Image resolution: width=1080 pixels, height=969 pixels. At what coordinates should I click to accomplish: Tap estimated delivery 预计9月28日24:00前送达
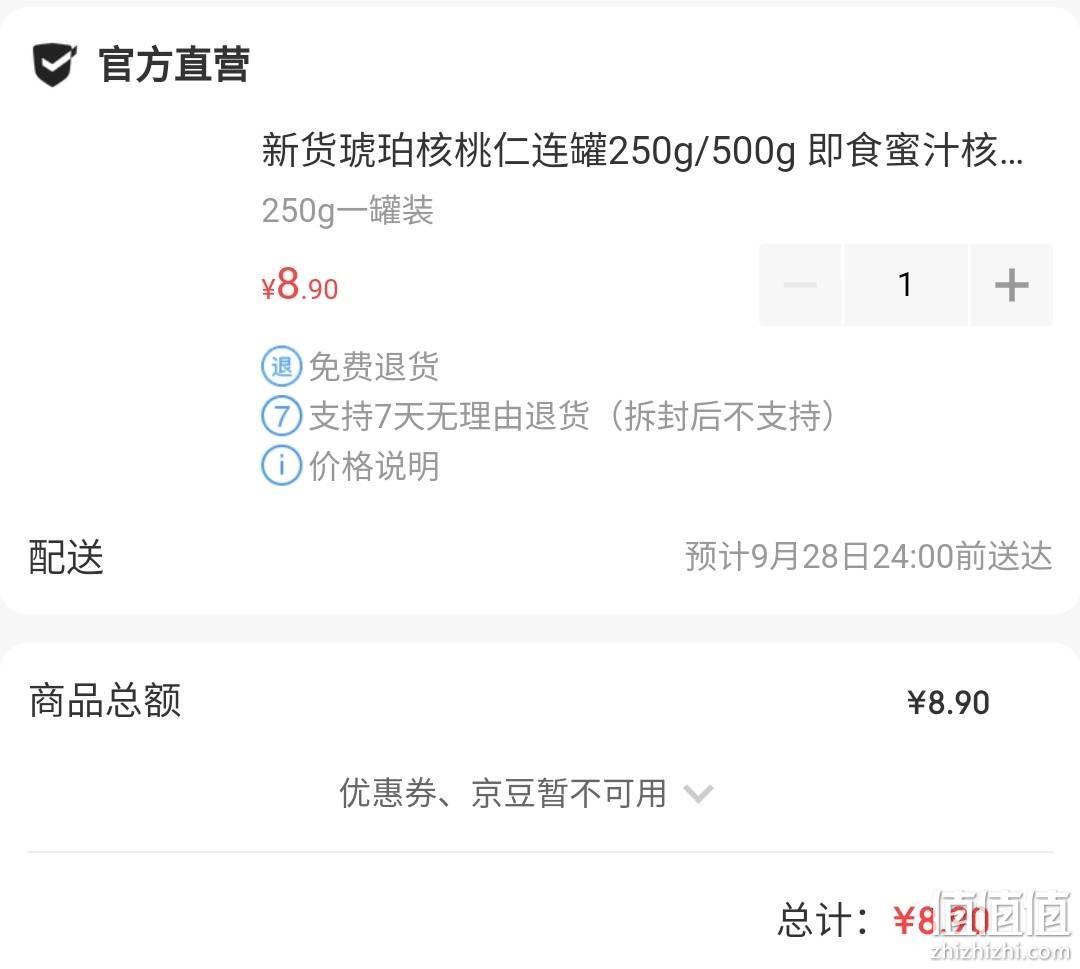click(x=869, y=556)
